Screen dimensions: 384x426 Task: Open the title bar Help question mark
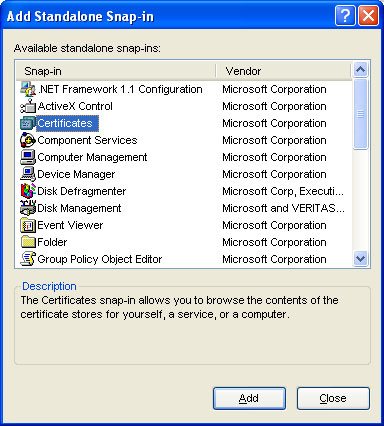(x=345, y=15)
